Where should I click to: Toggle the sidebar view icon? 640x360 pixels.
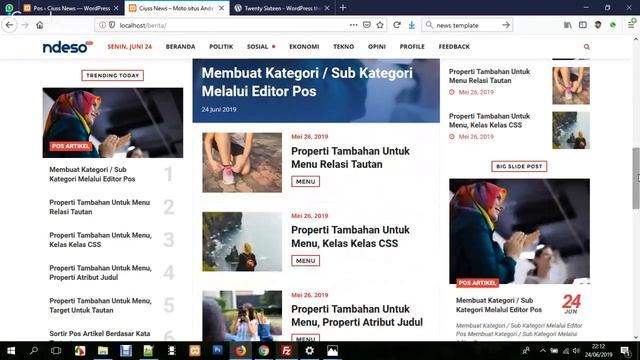tap(583, 25)
